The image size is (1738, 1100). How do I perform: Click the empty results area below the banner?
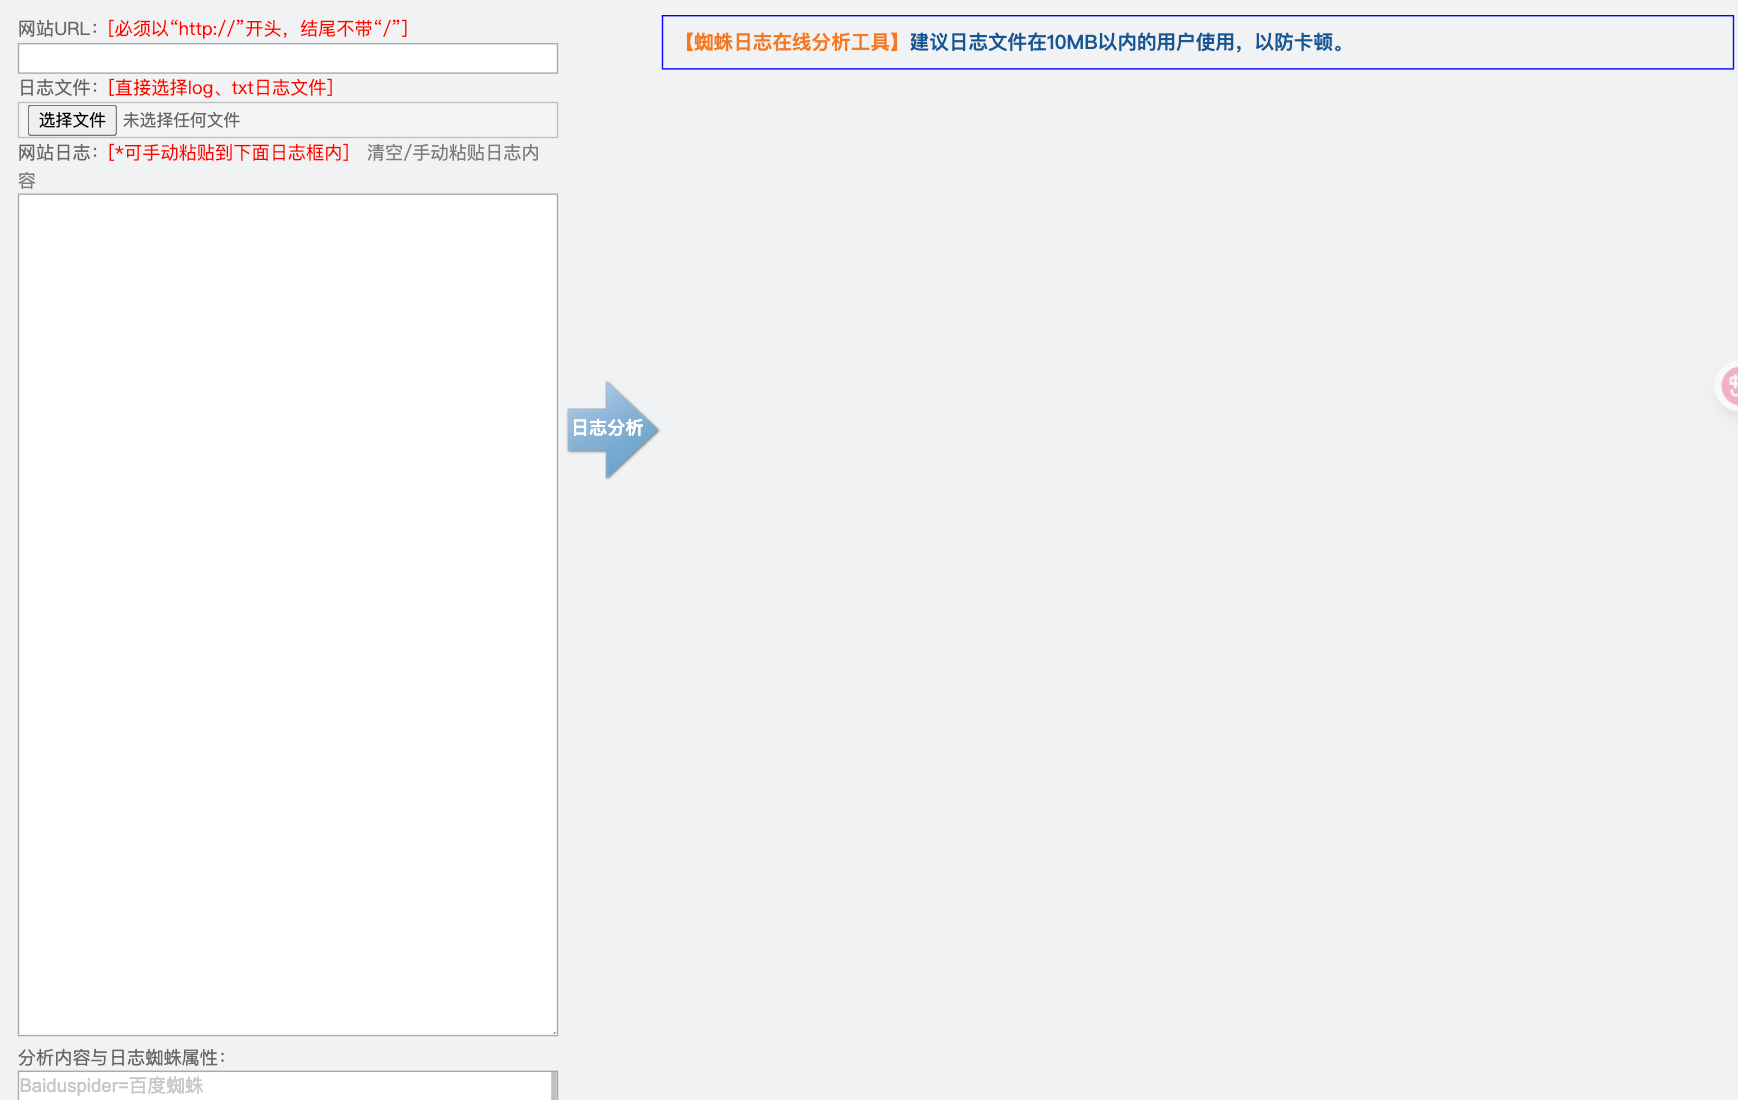tap(1196, 500)
